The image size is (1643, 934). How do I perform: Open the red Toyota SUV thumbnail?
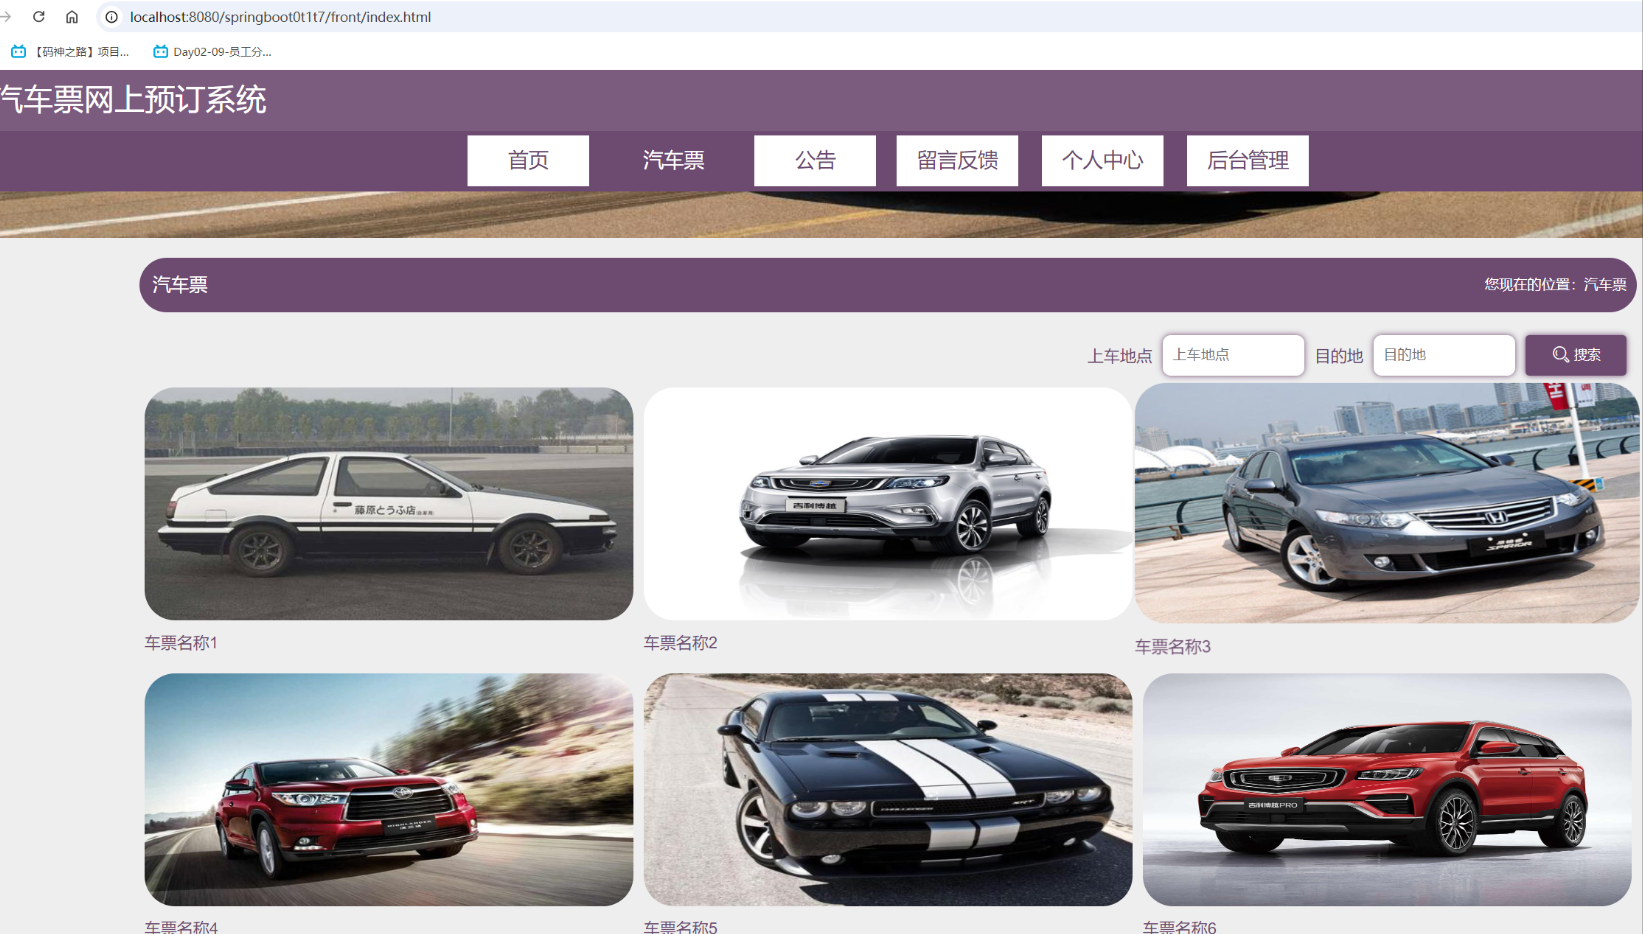tap(389, 789)
